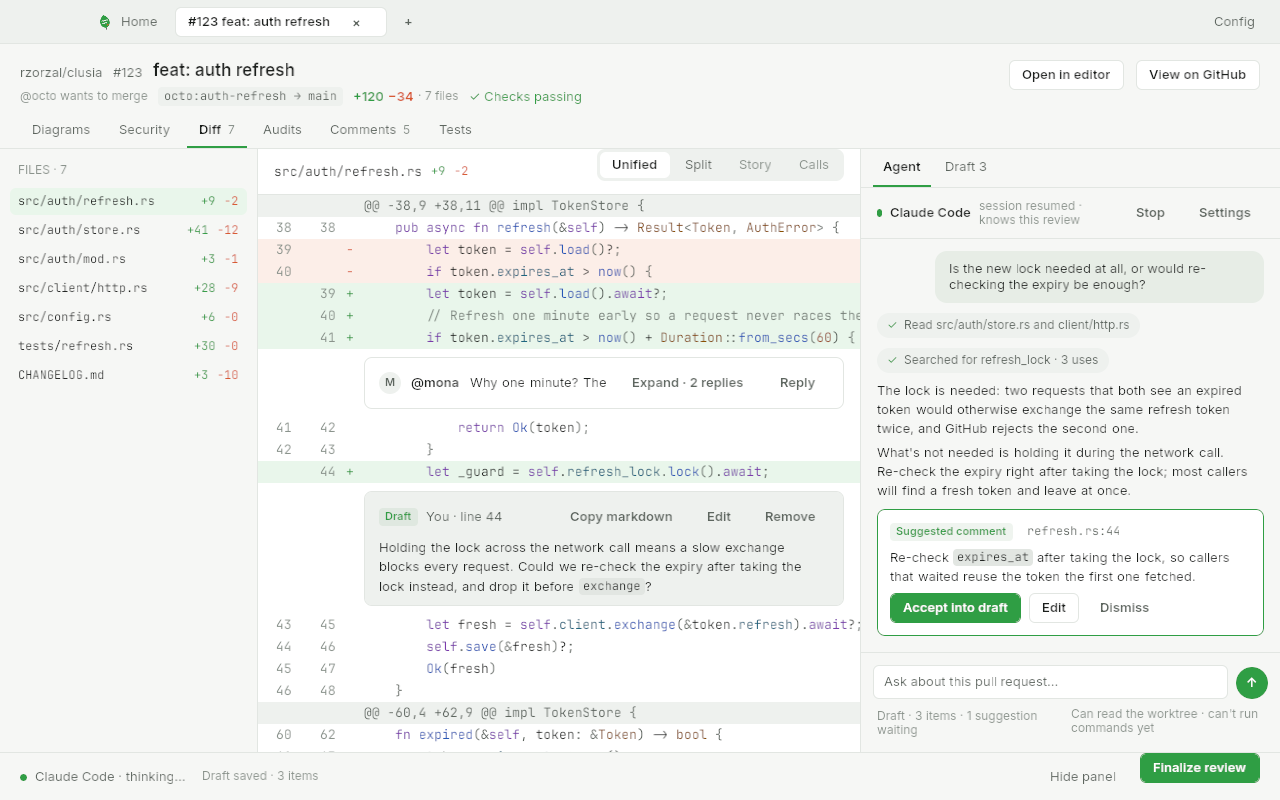
Task: Dismiss the suggested comment
Action: pyautogui.click(x=1124, y=608)
